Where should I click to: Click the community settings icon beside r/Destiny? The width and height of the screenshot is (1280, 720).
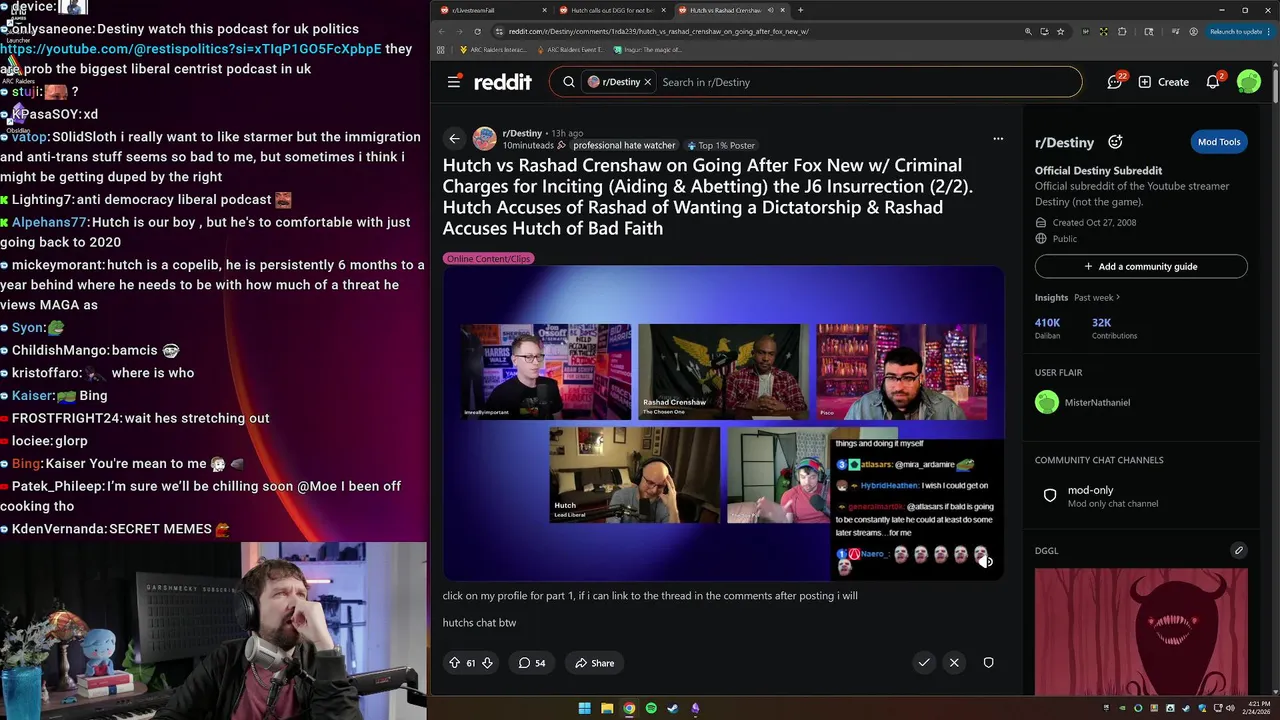pyautogui.click(x=1115, y=142)
